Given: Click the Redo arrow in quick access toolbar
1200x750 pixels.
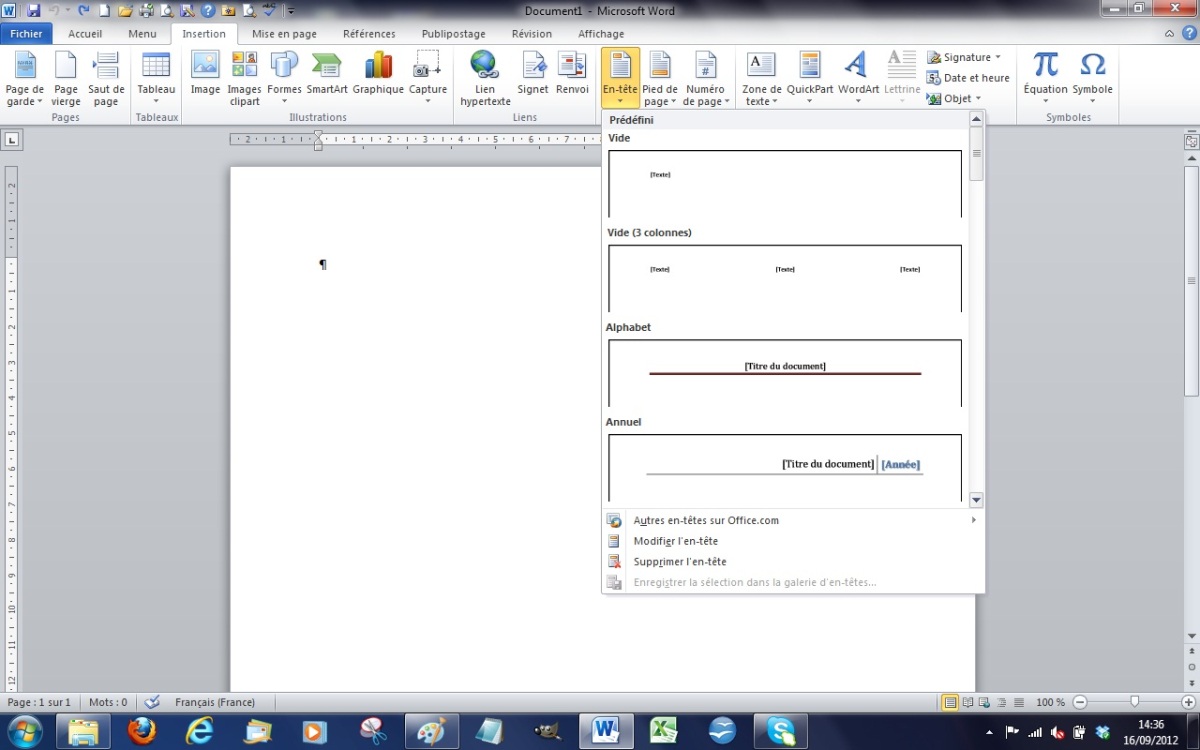Looking at the screenshot, I should pyautogui.click(x=84, y=11).
